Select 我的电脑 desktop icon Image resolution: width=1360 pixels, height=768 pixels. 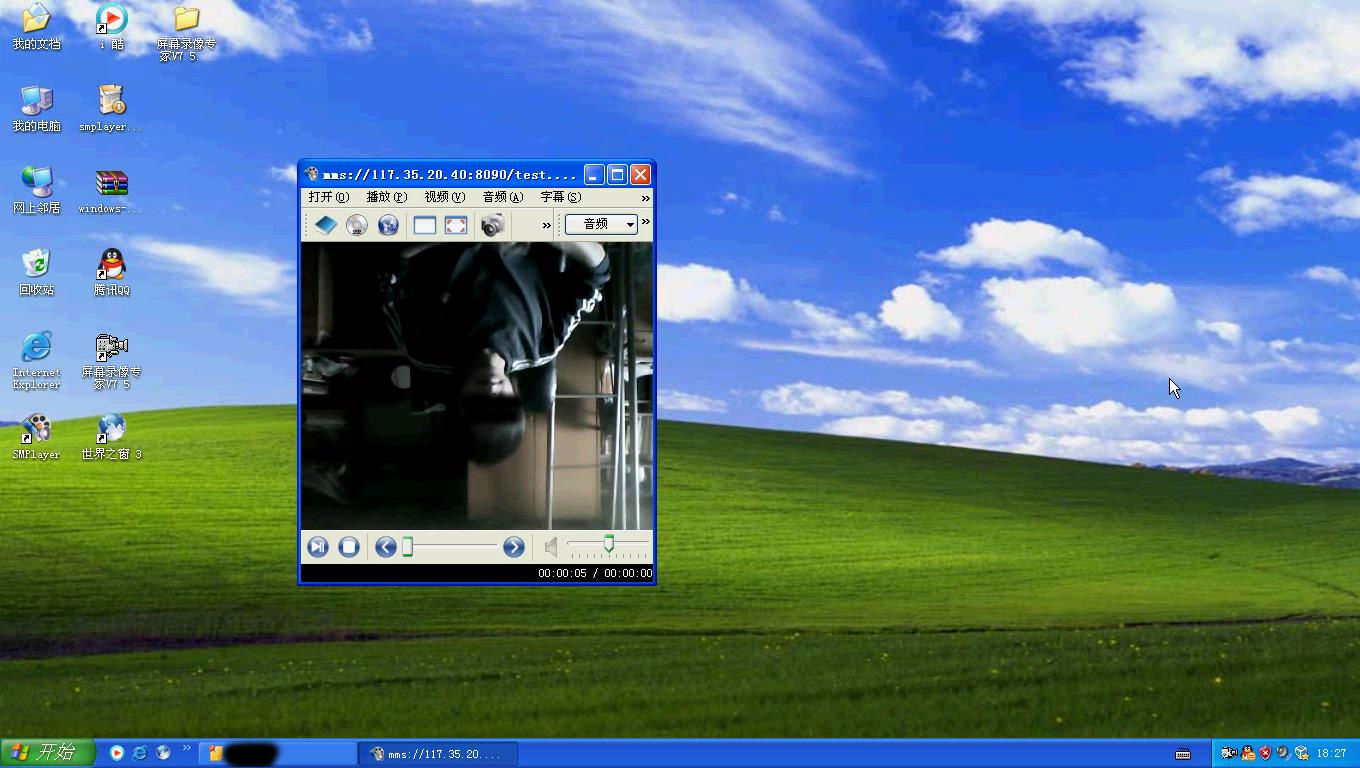pos(36,108)
